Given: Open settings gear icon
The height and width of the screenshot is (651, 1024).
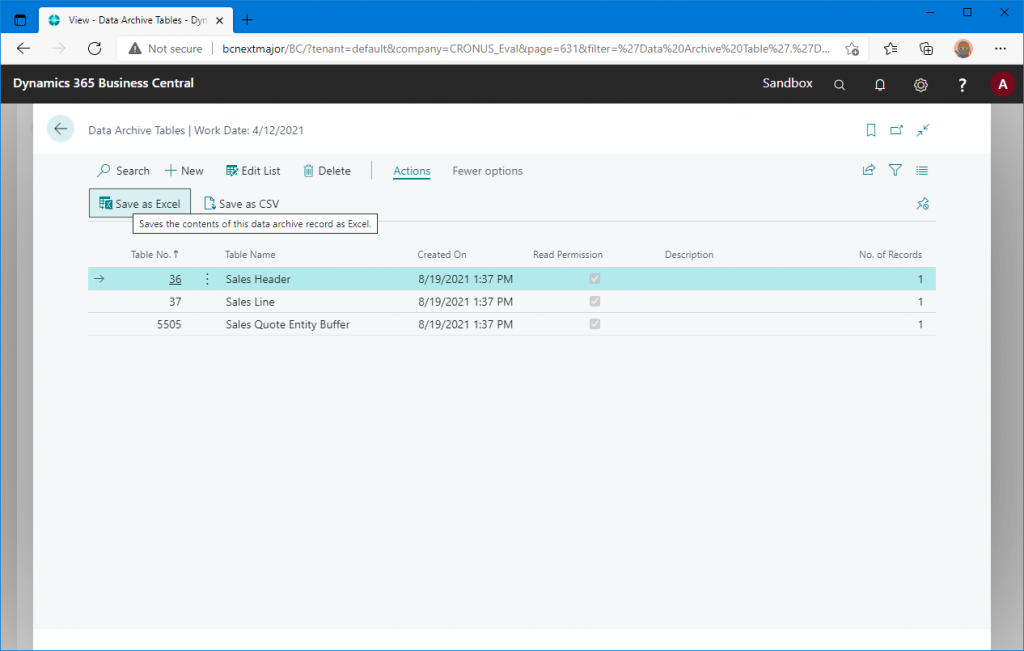Looking at the screenshot, I should click(921, 85).
